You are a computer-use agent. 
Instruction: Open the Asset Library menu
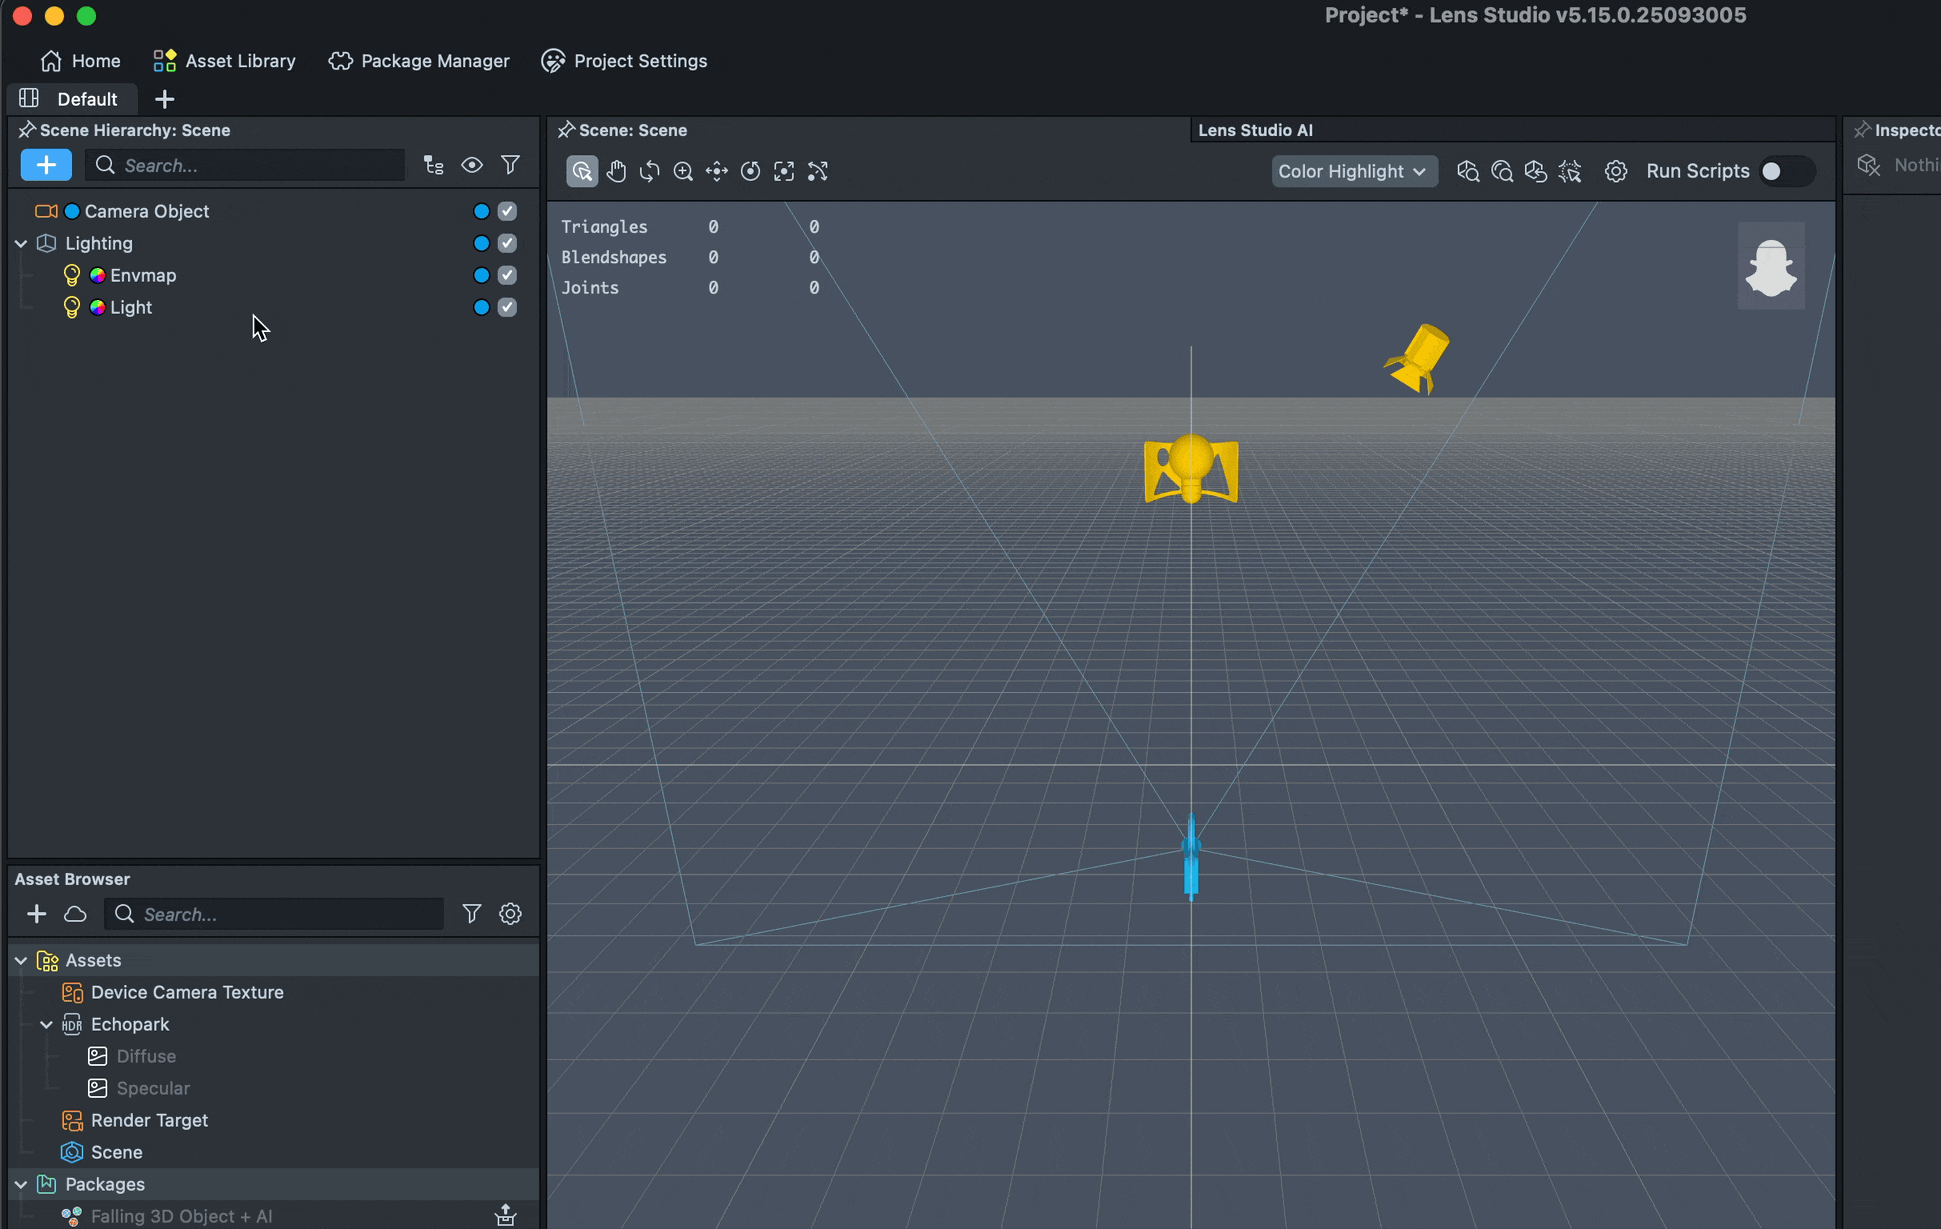tap(224, 61)
